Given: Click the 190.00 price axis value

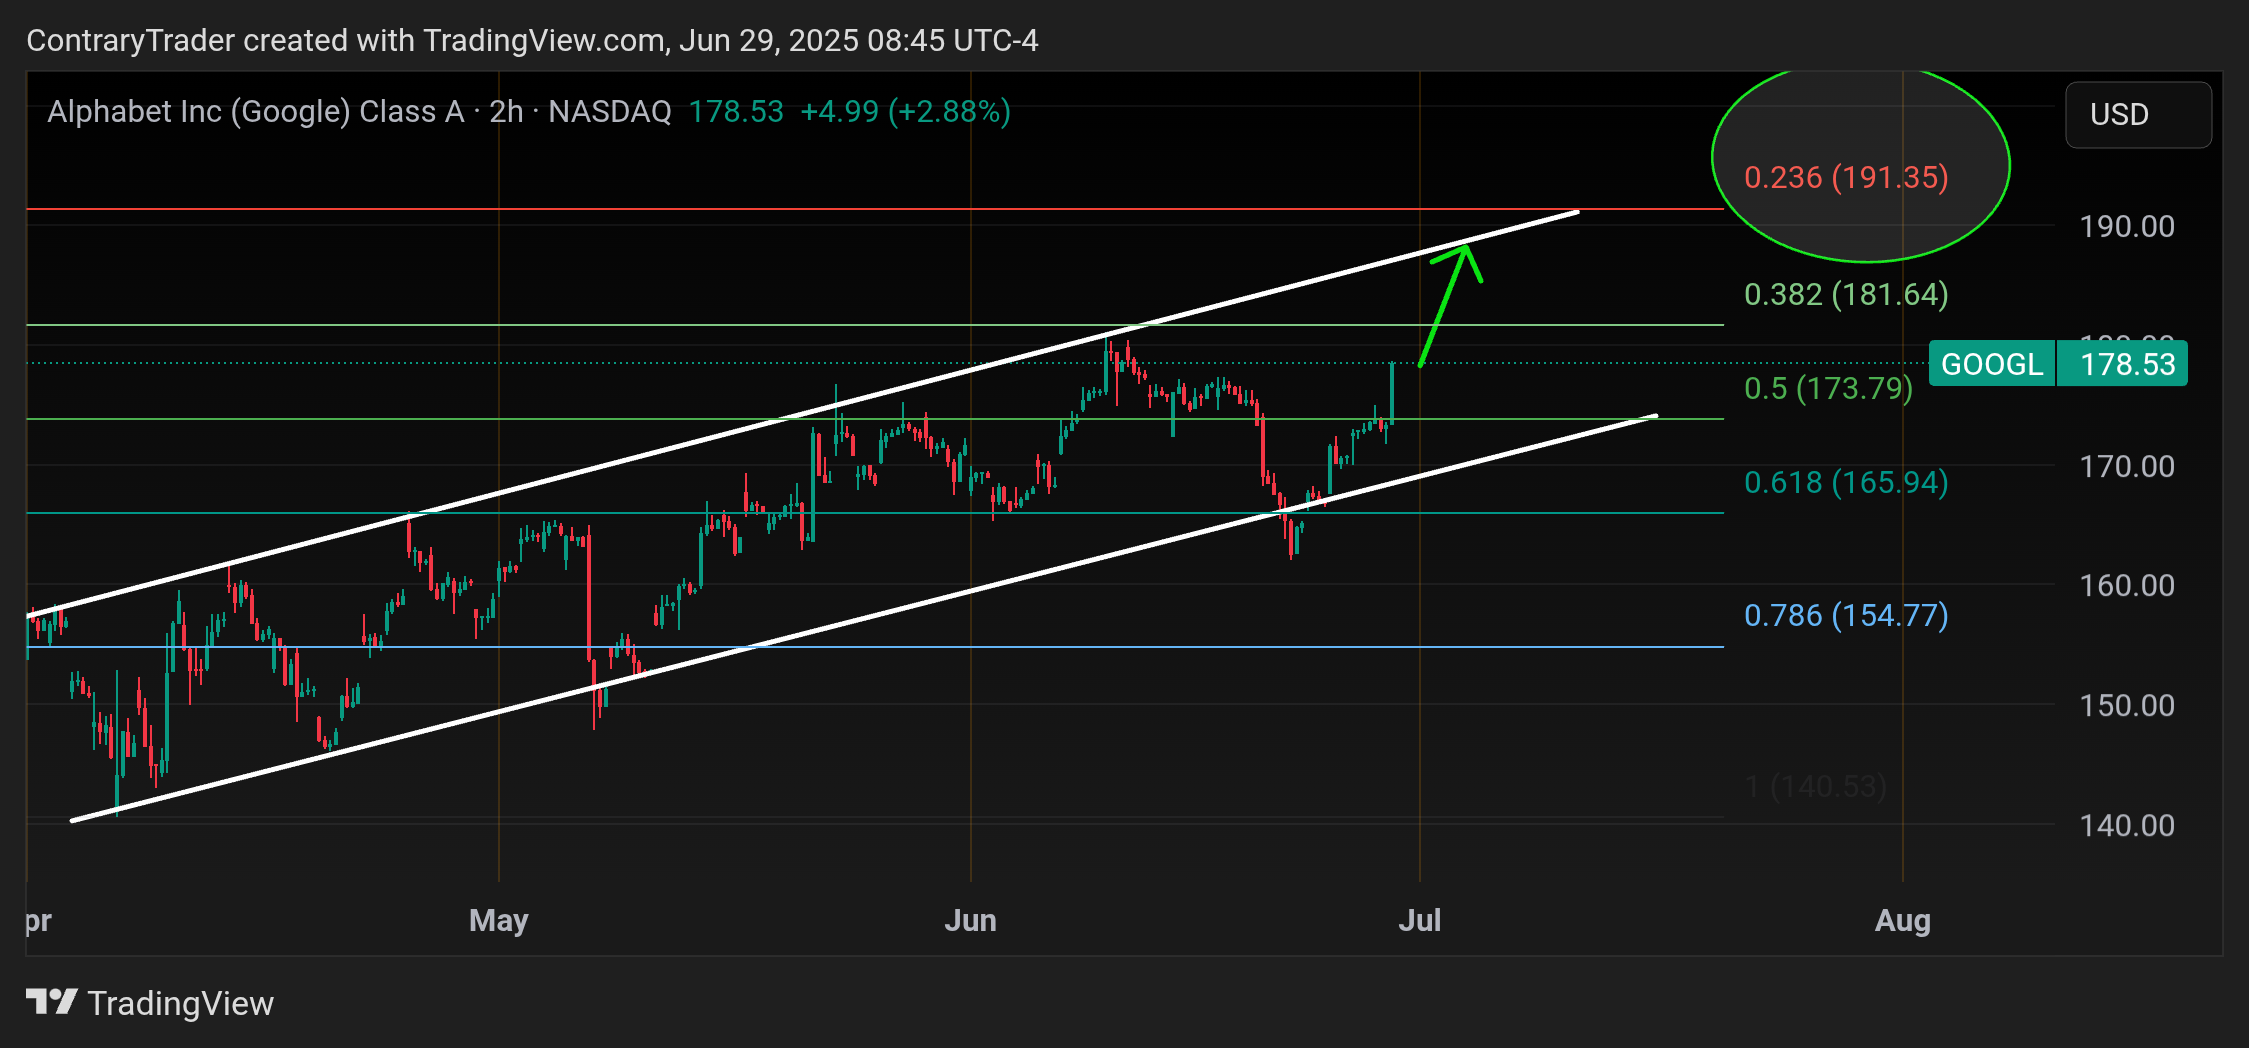Looking at the screenshot, I should 2127,226.
